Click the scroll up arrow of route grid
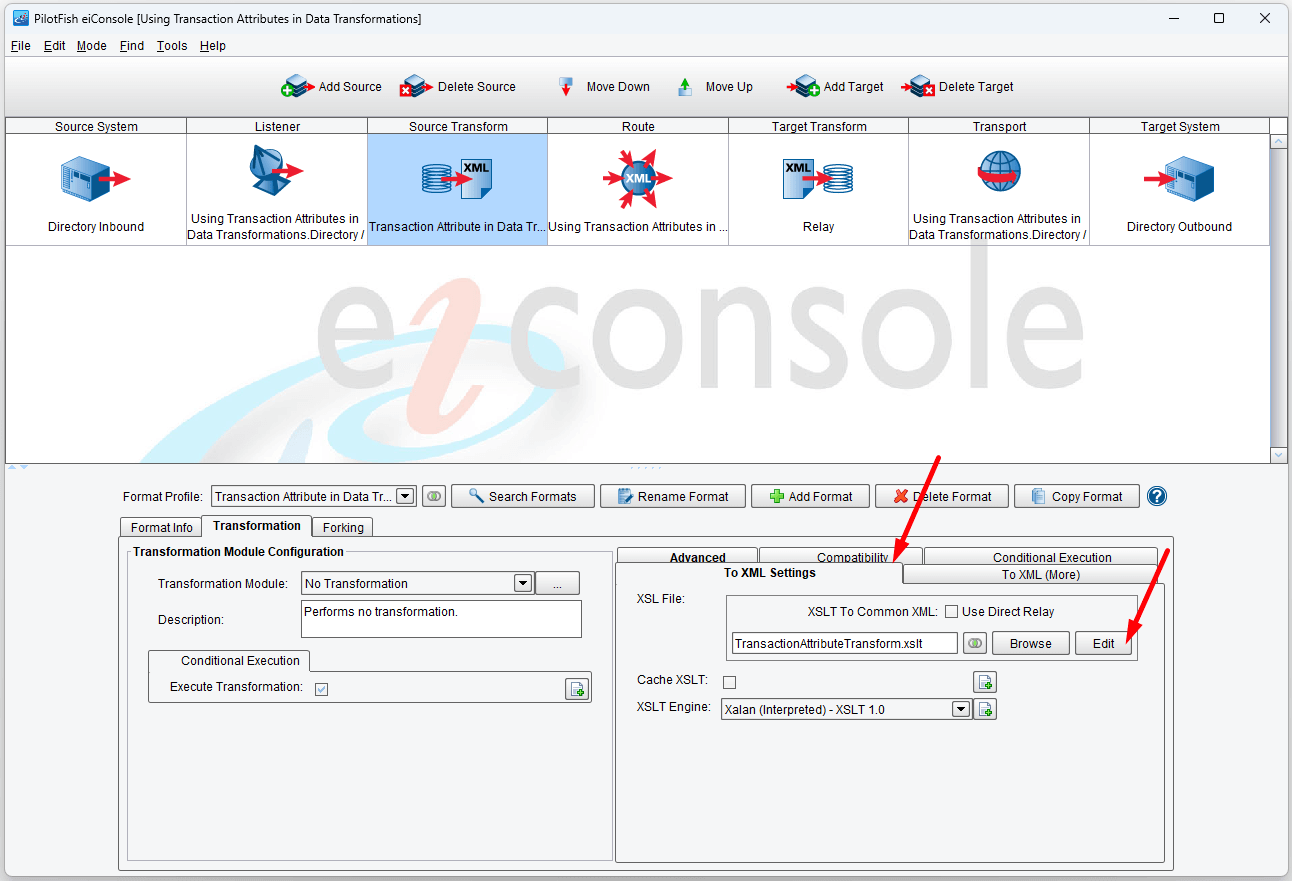The image size is (1292, 881). (1279, 142)
